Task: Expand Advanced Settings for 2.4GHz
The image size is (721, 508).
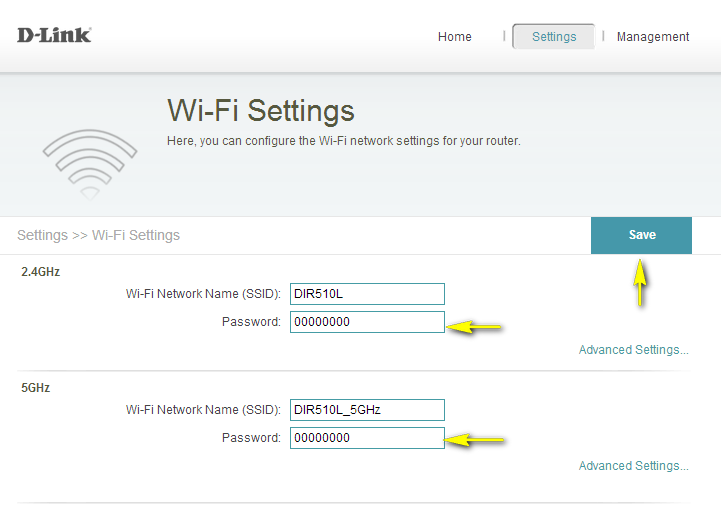Action: pyautogui.click(x=633, y=350)
